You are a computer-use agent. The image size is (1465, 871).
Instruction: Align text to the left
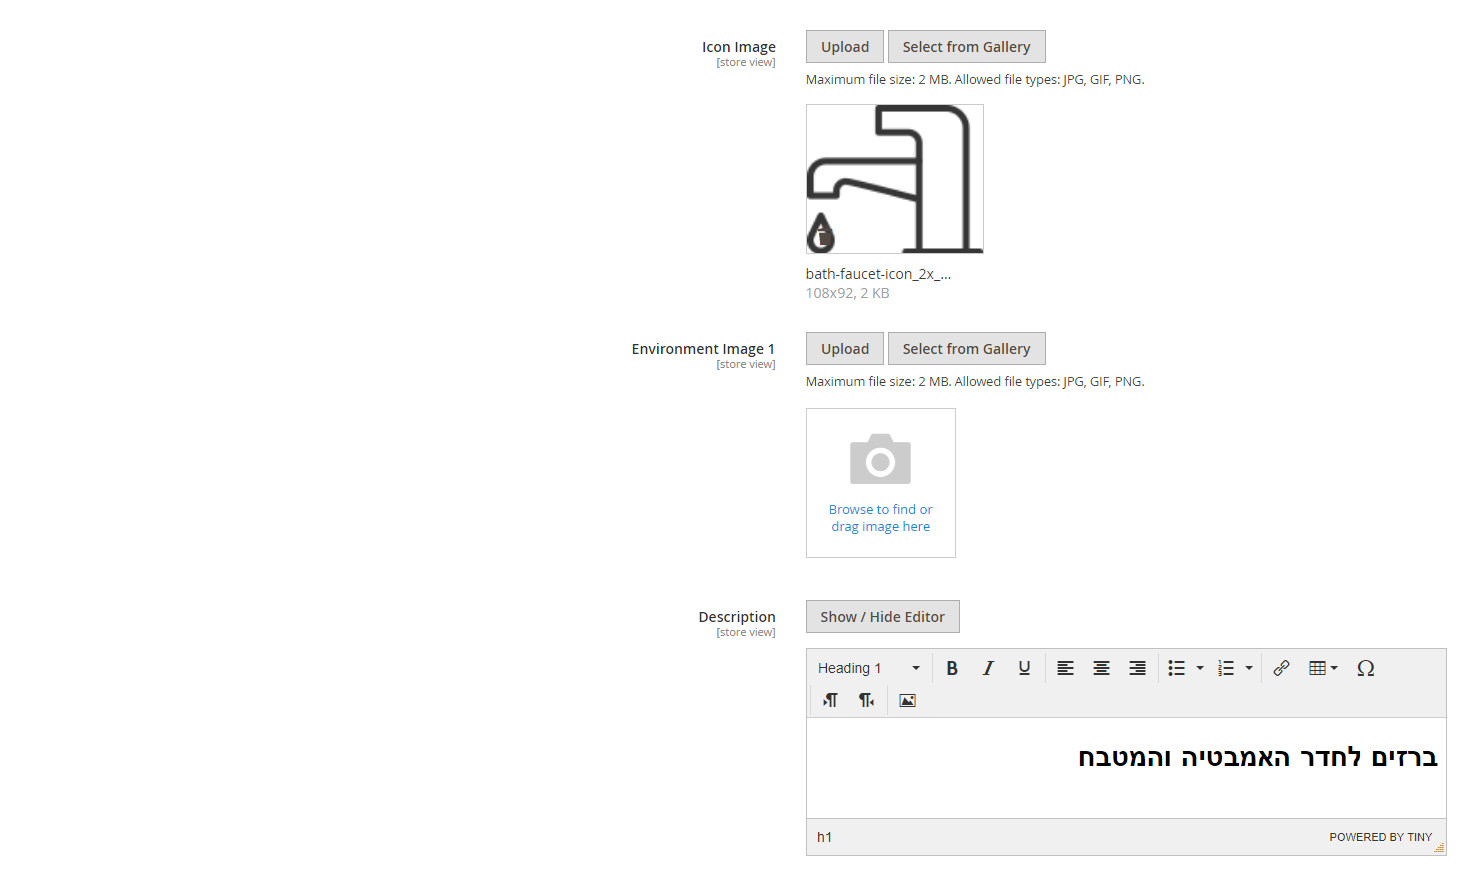(1065, 668)
